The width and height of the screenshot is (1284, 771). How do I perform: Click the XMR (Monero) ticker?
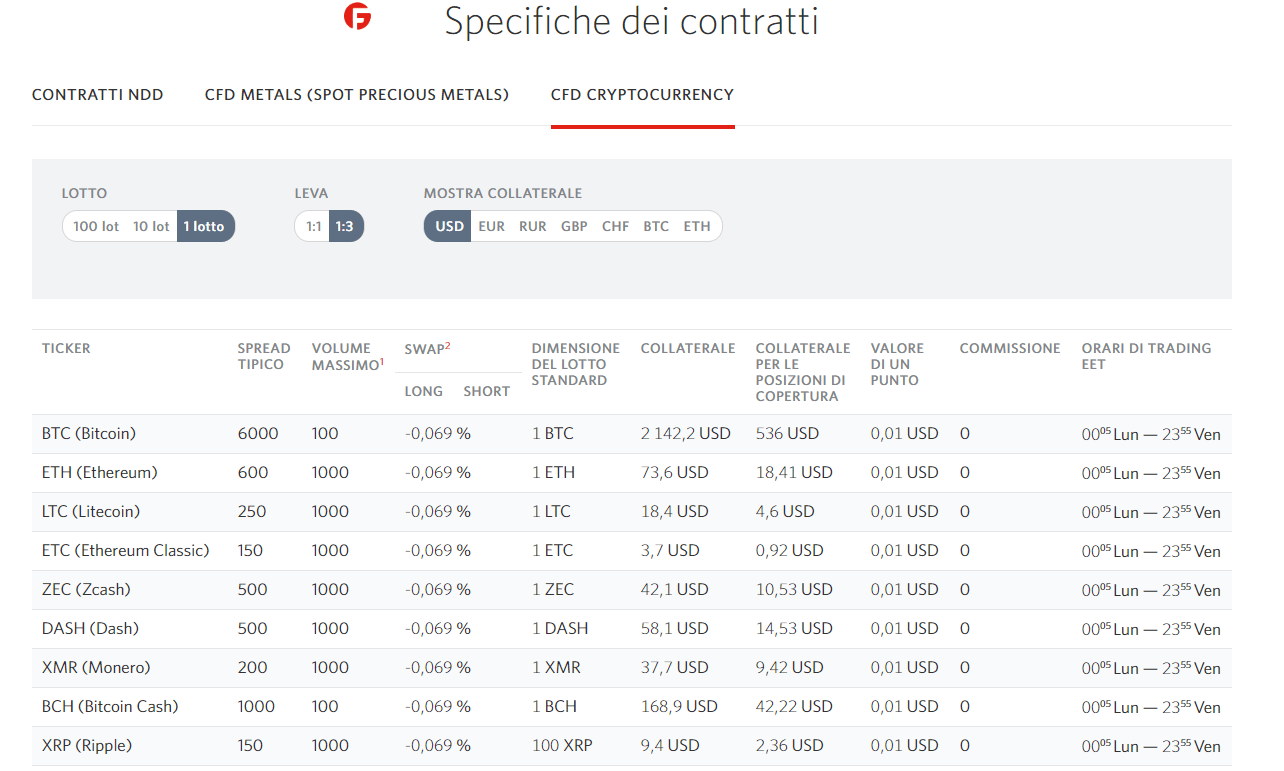pyautogui.click(x=96, y=667)
